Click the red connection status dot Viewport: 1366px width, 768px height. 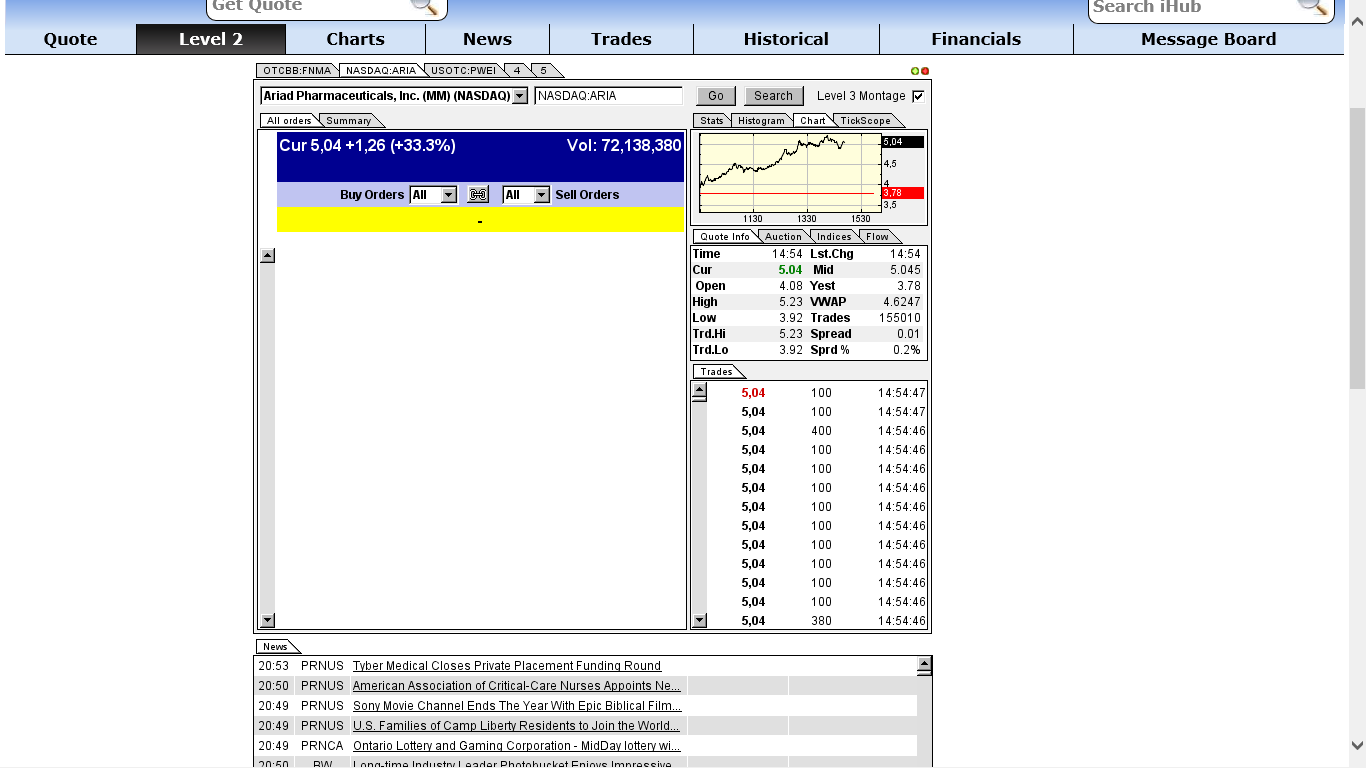tap(923, 70)
